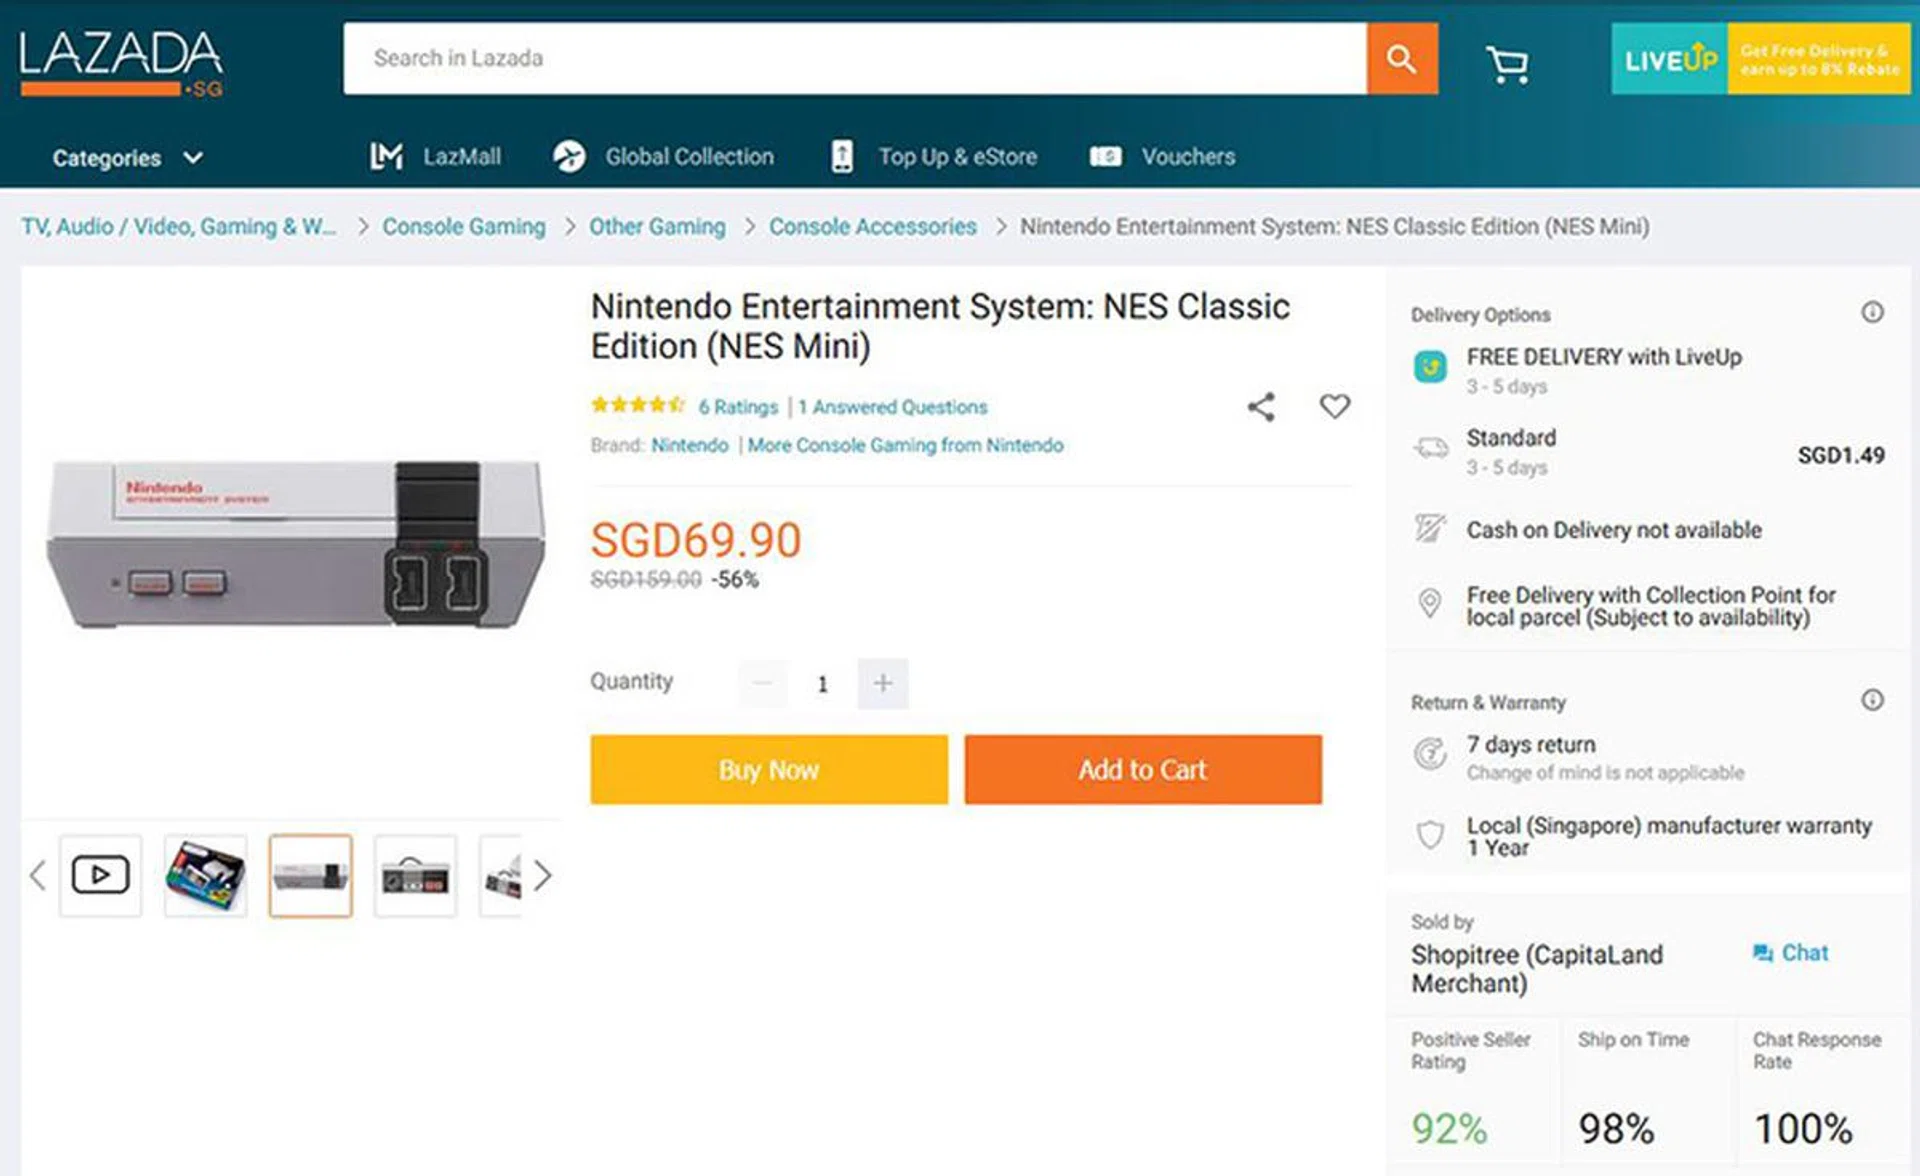Expand the Categories dropdown
This screenshot has width=1920, height=1176.
[127, 158]
